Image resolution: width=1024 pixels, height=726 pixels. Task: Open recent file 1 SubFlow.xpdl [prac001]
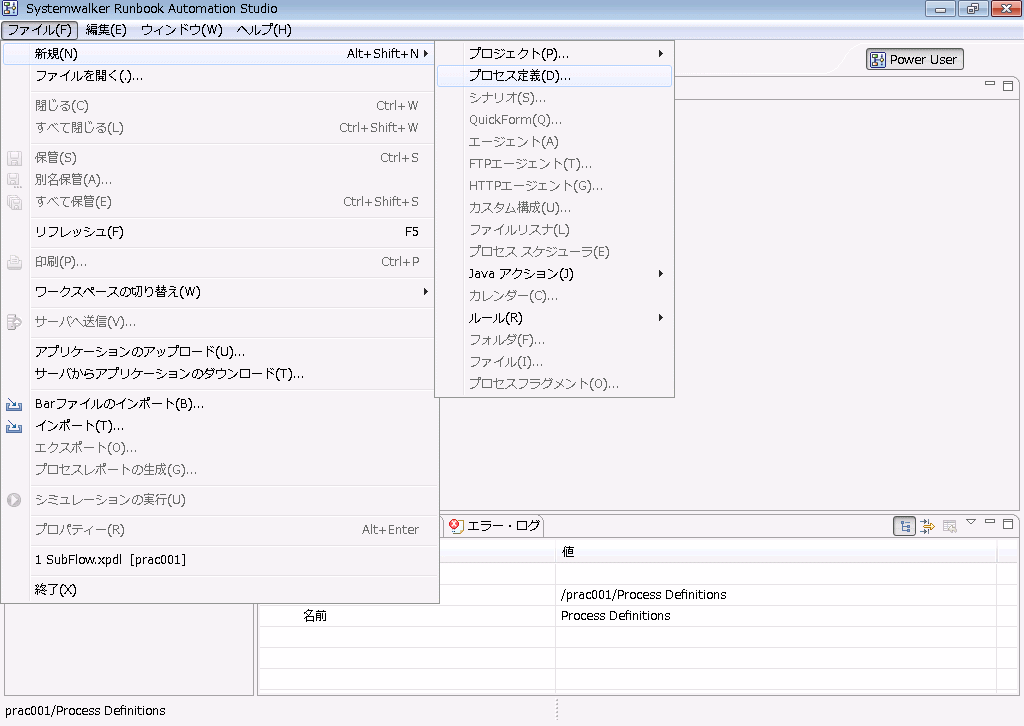[x=219, y=560]
